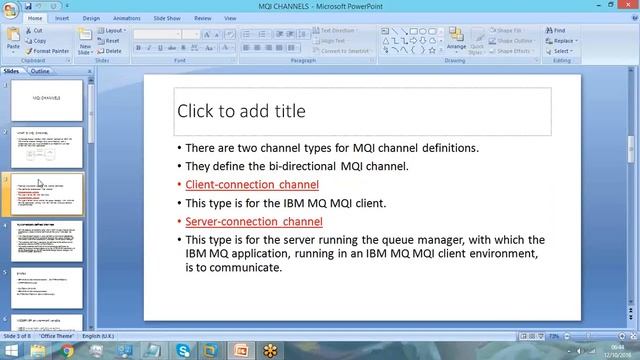Image resolution: width=640 pixels, height=360 pixels.
Task: Fit slide to current window
Action: click(x=633, y=336)
